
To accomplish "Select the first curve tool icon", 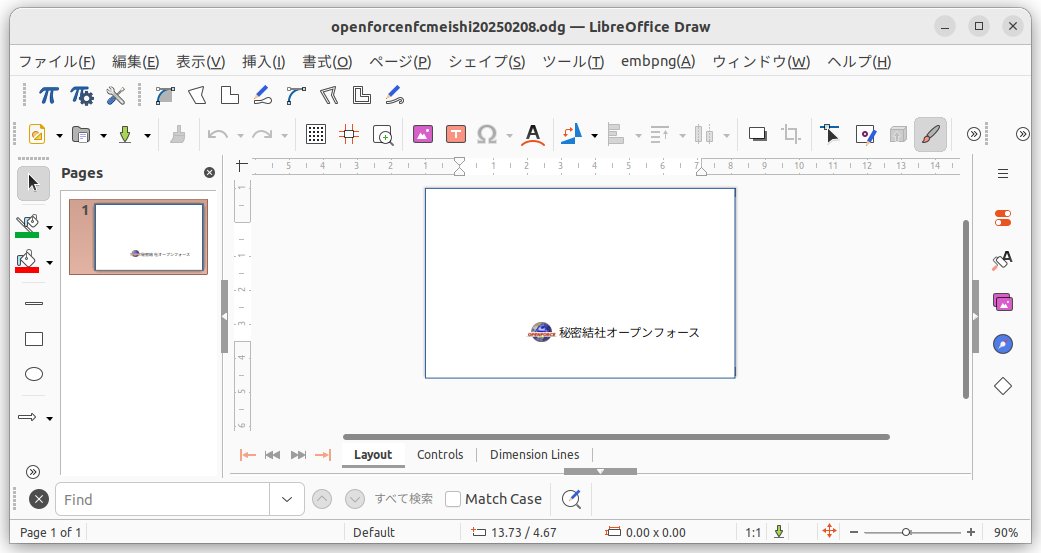I will pyautogui.click(x=165, y=96).
